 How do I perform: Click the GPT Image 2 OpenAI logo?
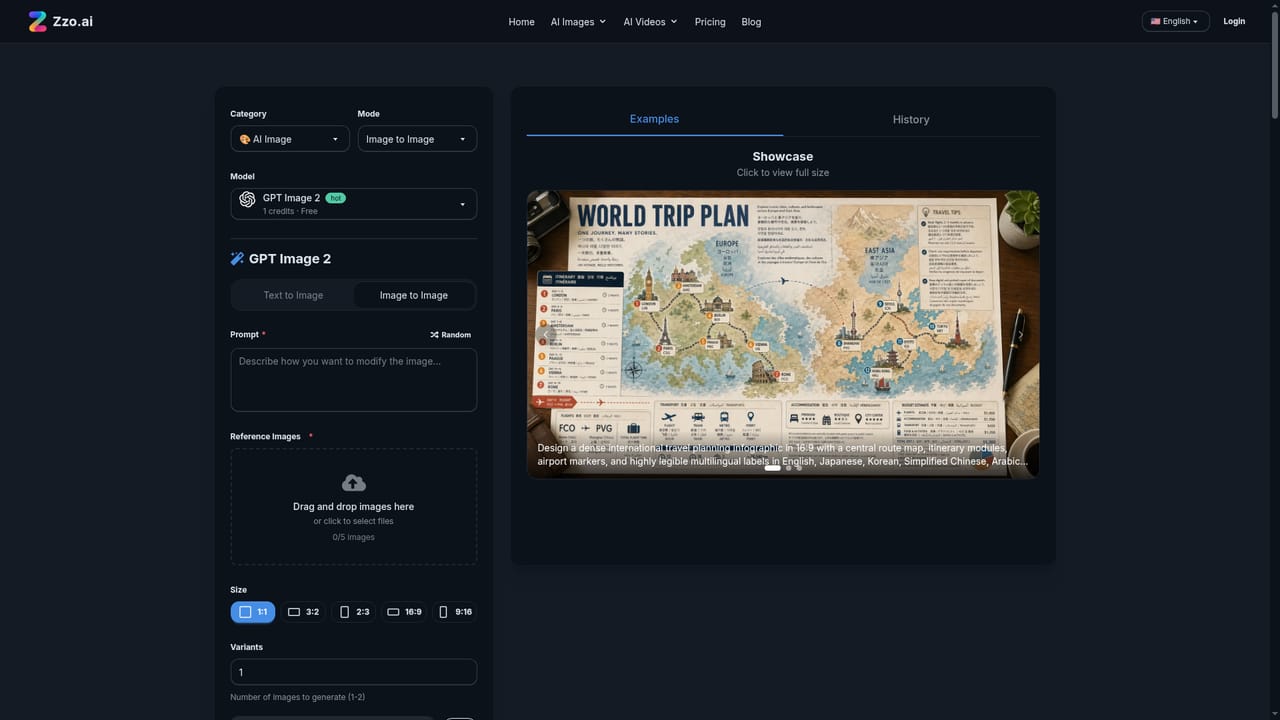(x=247, y=199)
